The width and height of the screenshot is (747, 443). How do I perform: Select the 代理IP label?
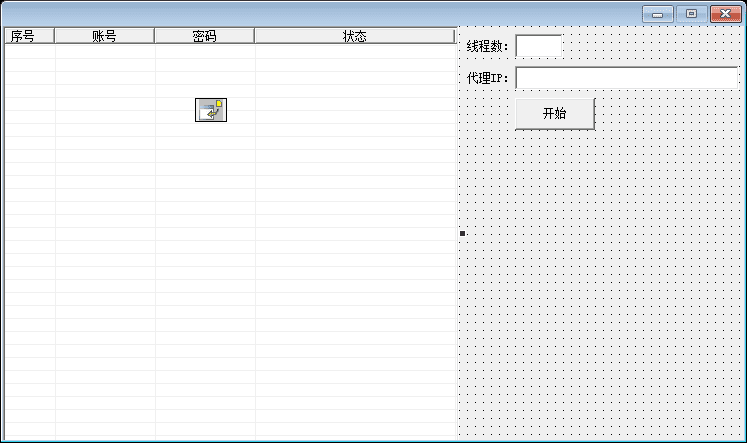487,78
